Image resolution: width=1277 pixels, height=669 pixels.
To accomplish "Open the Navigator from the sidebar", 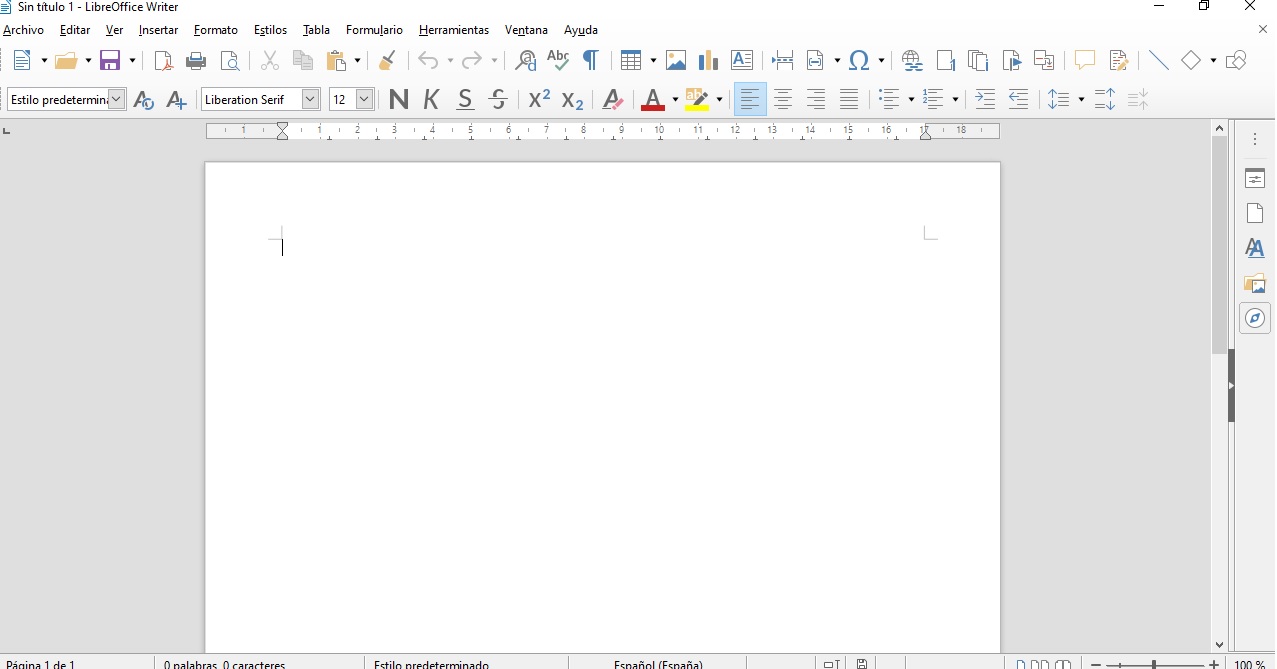I will (x=1255, y=319).
